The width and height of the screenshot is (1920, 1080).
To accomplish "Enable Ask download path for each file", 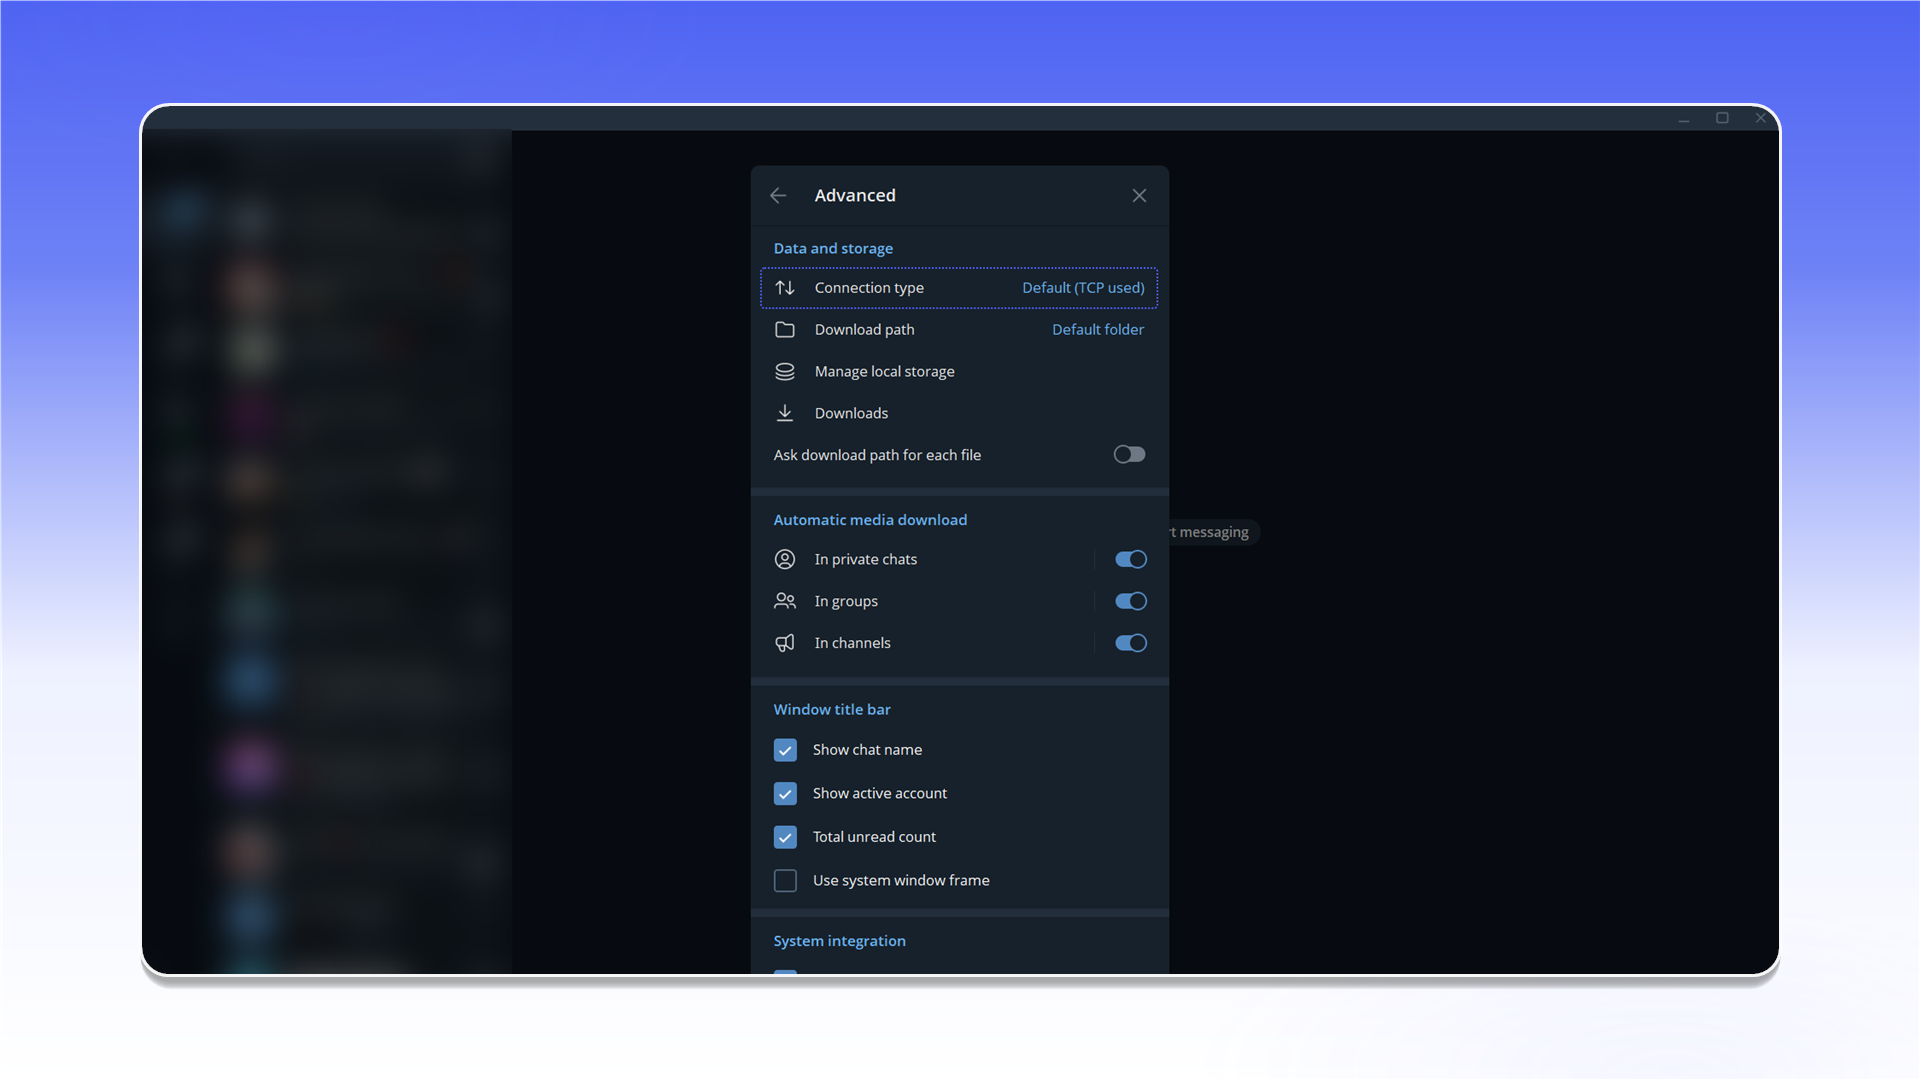I will pyautogui.click(x=1130, y=455).
